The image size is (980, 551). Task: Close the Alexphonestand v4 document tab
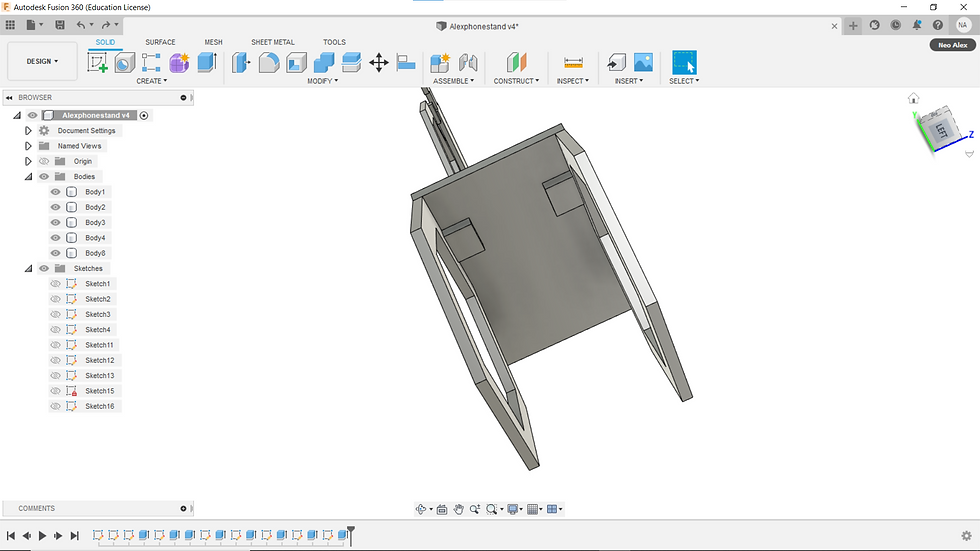tap(834, 26)
